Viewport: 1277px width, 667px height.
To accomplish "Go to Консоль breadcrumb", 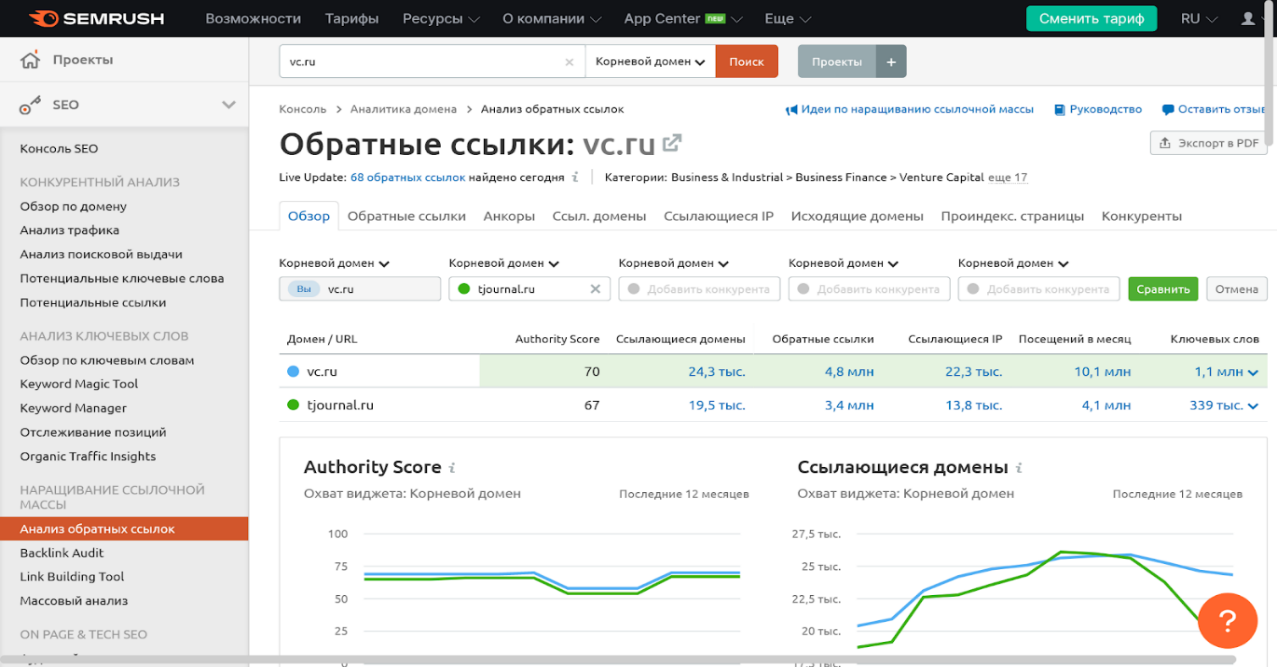I will 303,109.
